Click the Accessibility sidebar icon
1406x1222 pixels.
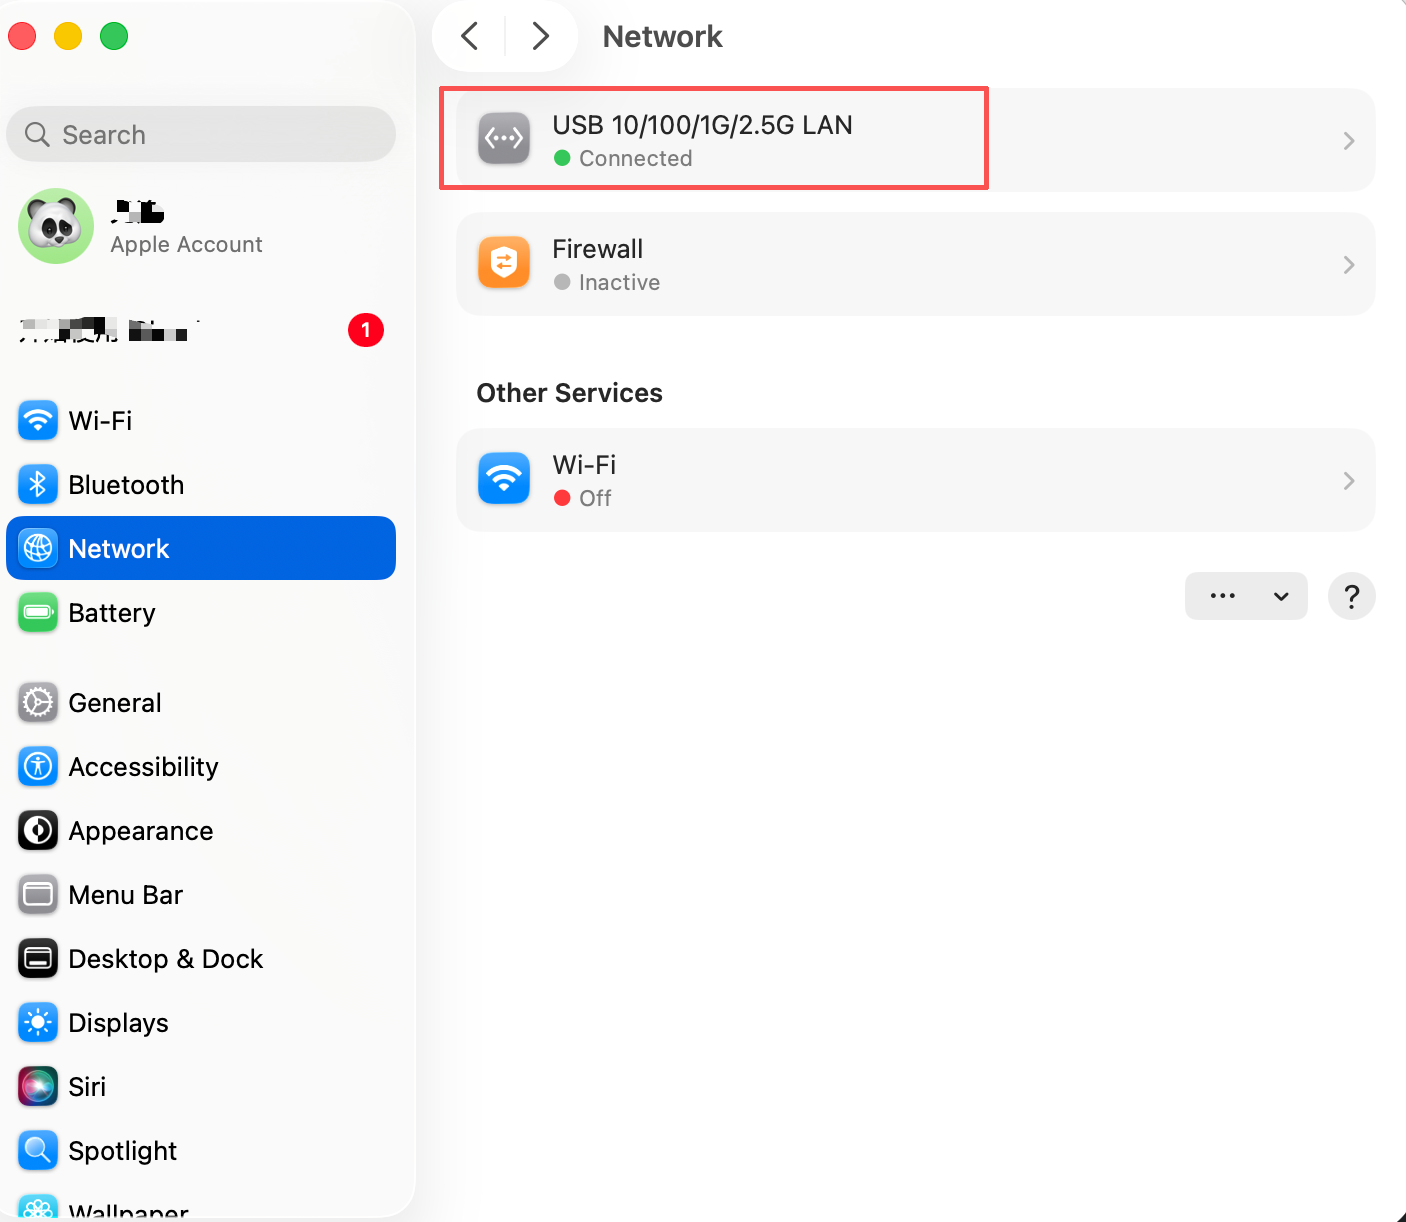[38, 767]
